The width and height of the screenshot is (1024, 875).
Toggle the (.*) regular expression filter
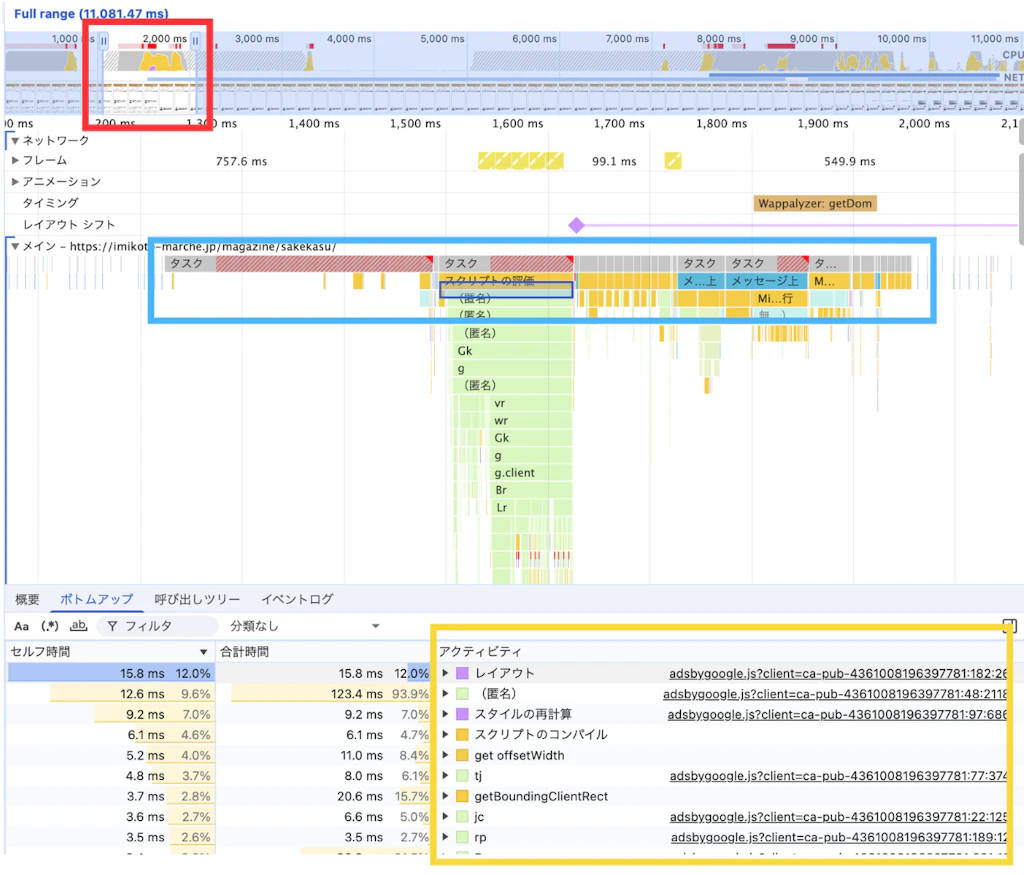click(x=50, y=626)
